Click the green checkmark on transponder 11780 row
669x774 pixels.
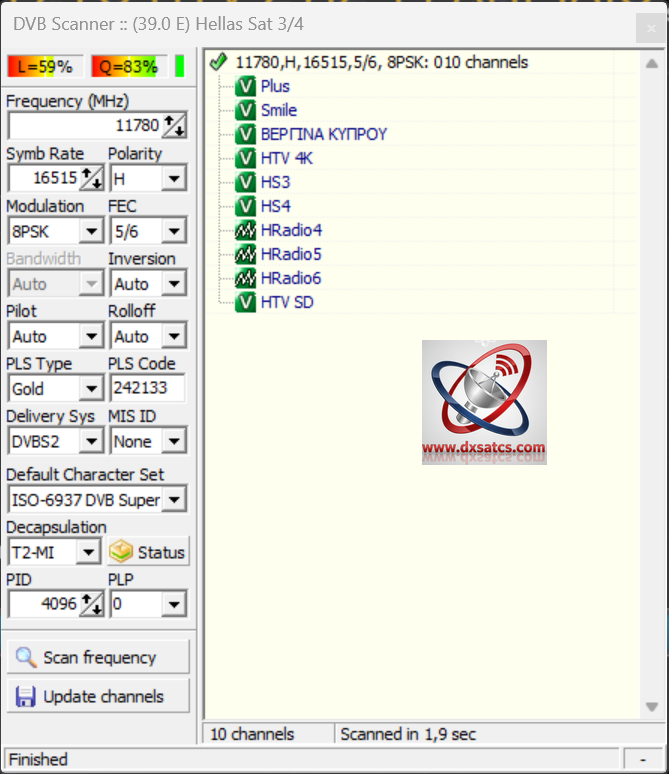point(219,62)
